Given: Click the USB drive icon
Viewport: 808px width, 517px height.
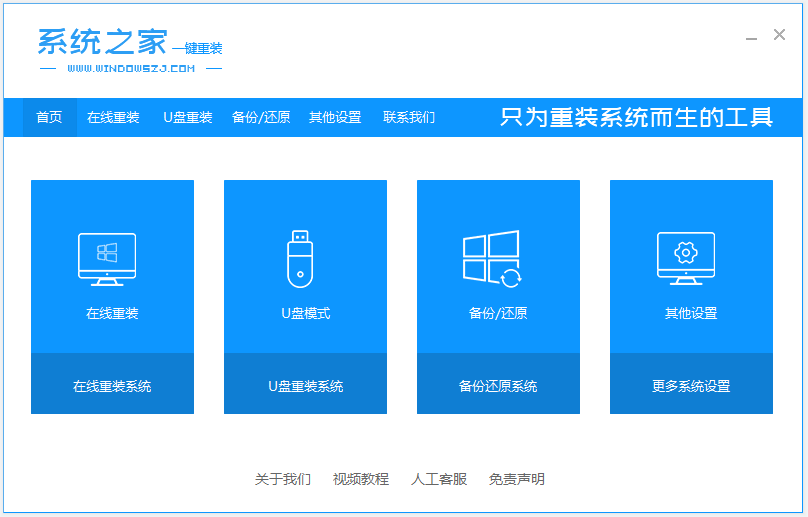Looking at the screenshot, I should (x=300, y=259).
